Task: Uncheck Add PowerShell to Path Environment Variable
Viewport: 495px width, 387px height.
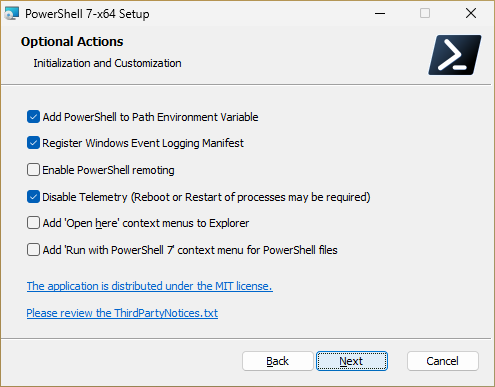Action: 33,117
